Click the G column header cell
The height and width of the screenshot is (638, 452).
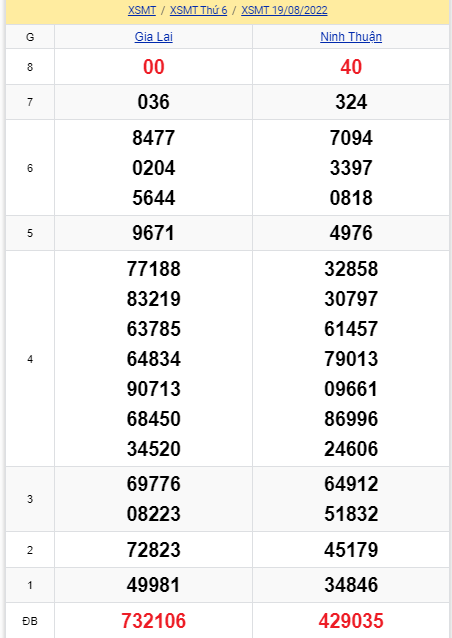pos(30,37)
